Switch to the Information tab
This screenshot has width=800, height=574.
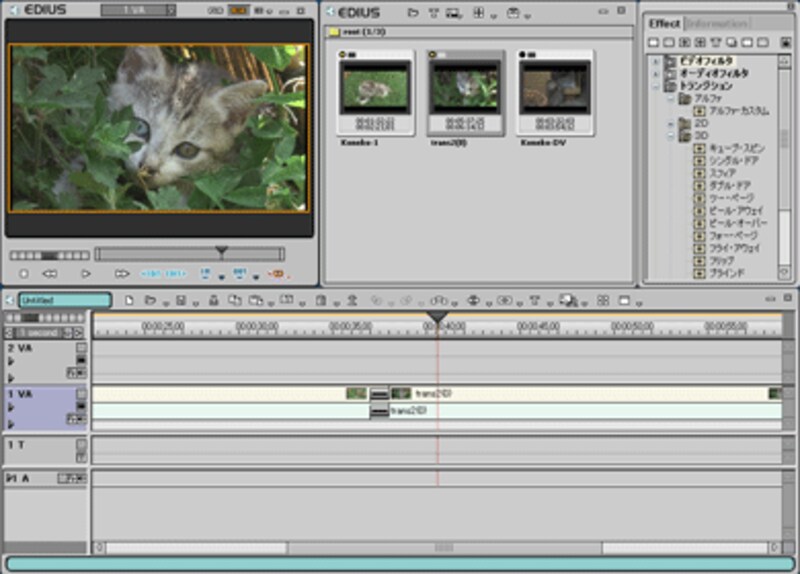(x=716, y=23)
